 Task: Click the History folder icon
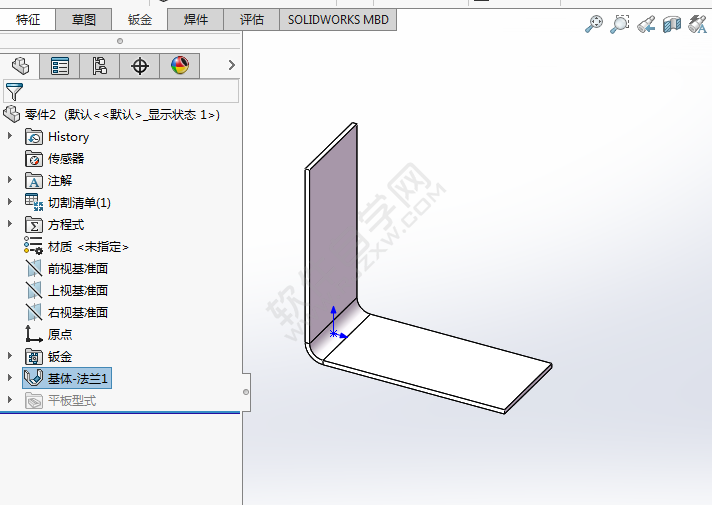point(34,137)
